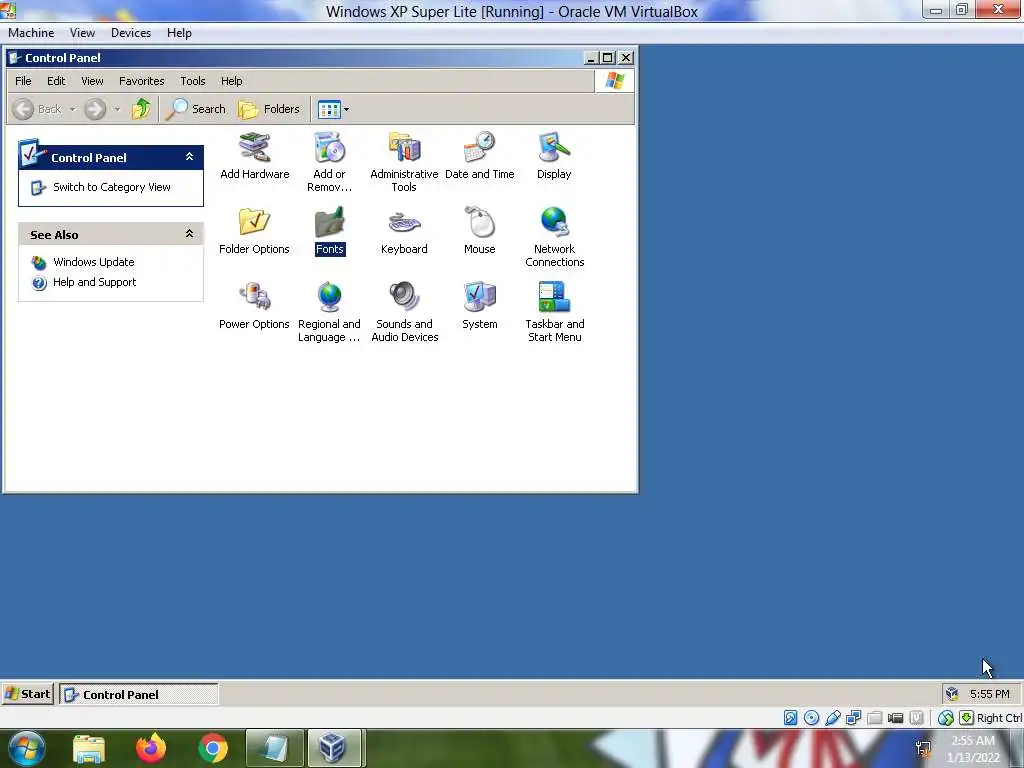The width and height of the screenshot is (1024, 768).
Task: Click the Forward navigation arrow
Action: coord(95,109)
